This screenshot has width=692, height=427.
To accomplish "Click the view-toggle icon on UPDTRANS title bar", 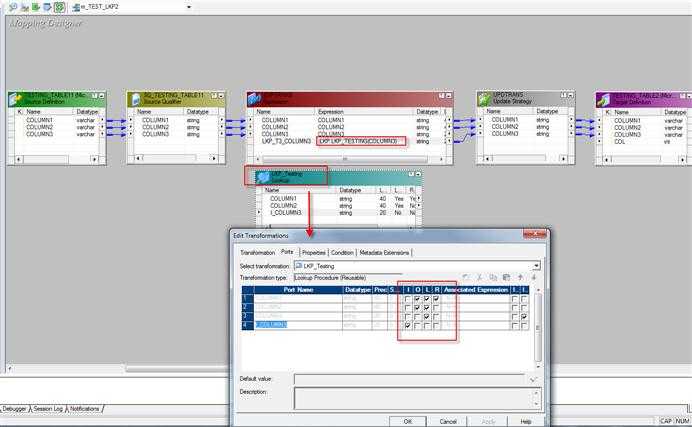I will click(x=563, y=95).
